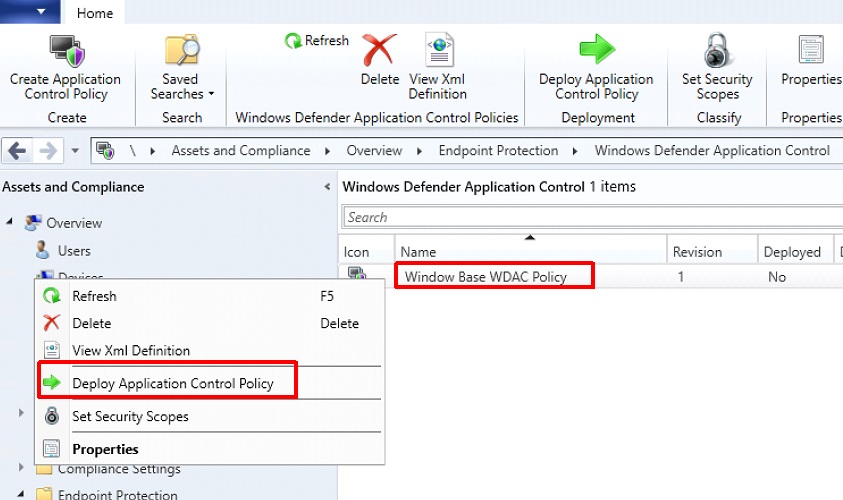Choose Set Security Scopes in context menu
843x500 pixels.
click(130, 416)
